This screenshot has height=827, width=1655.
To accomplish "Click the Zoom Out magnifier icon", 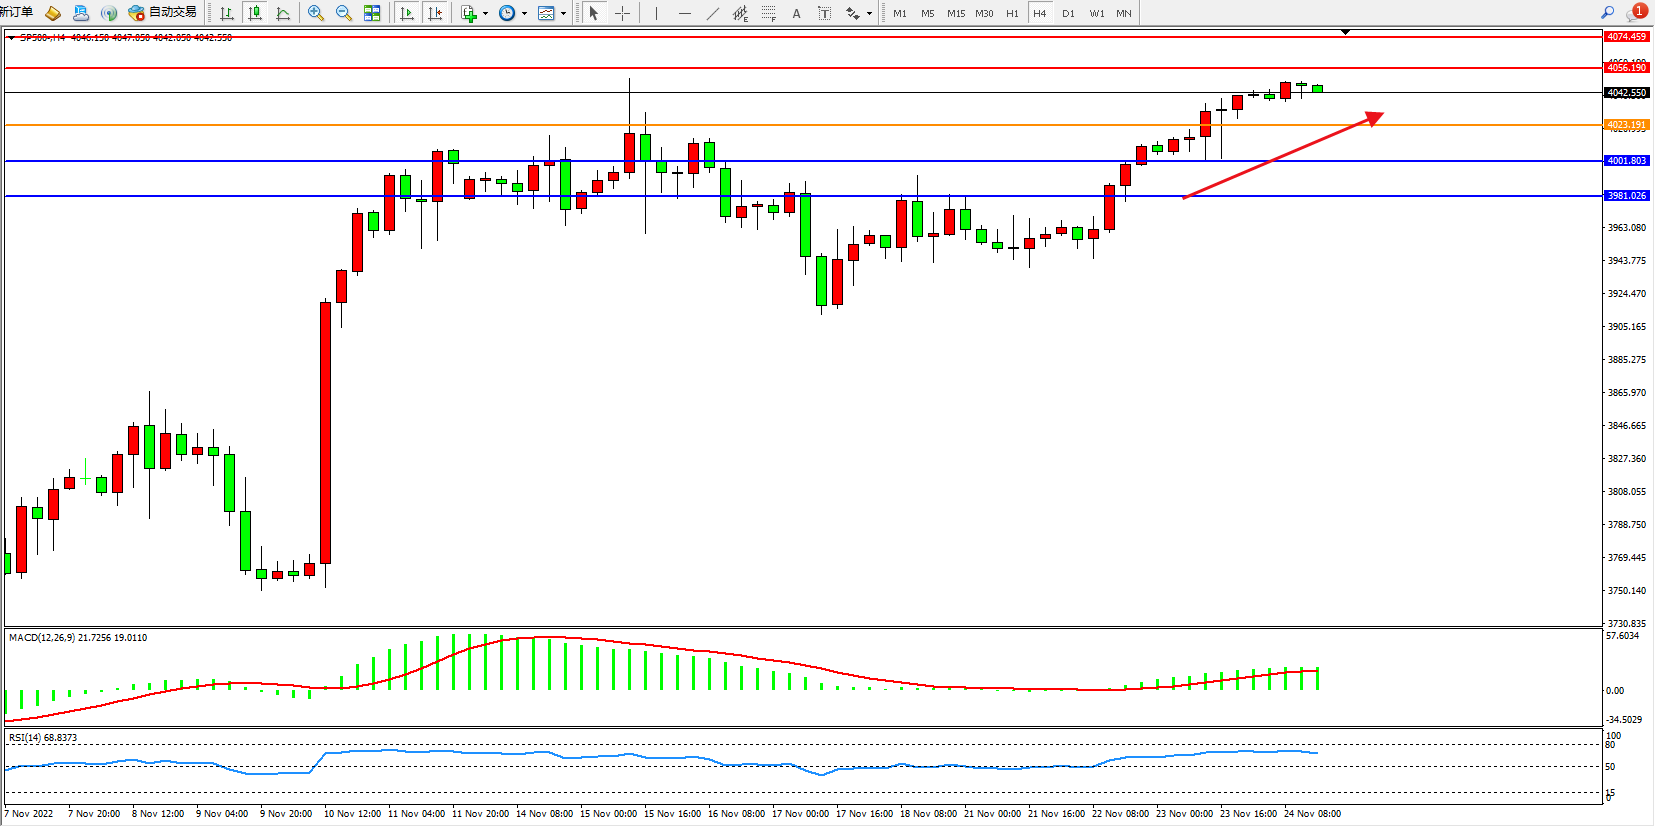I will (x=344, y=13).
